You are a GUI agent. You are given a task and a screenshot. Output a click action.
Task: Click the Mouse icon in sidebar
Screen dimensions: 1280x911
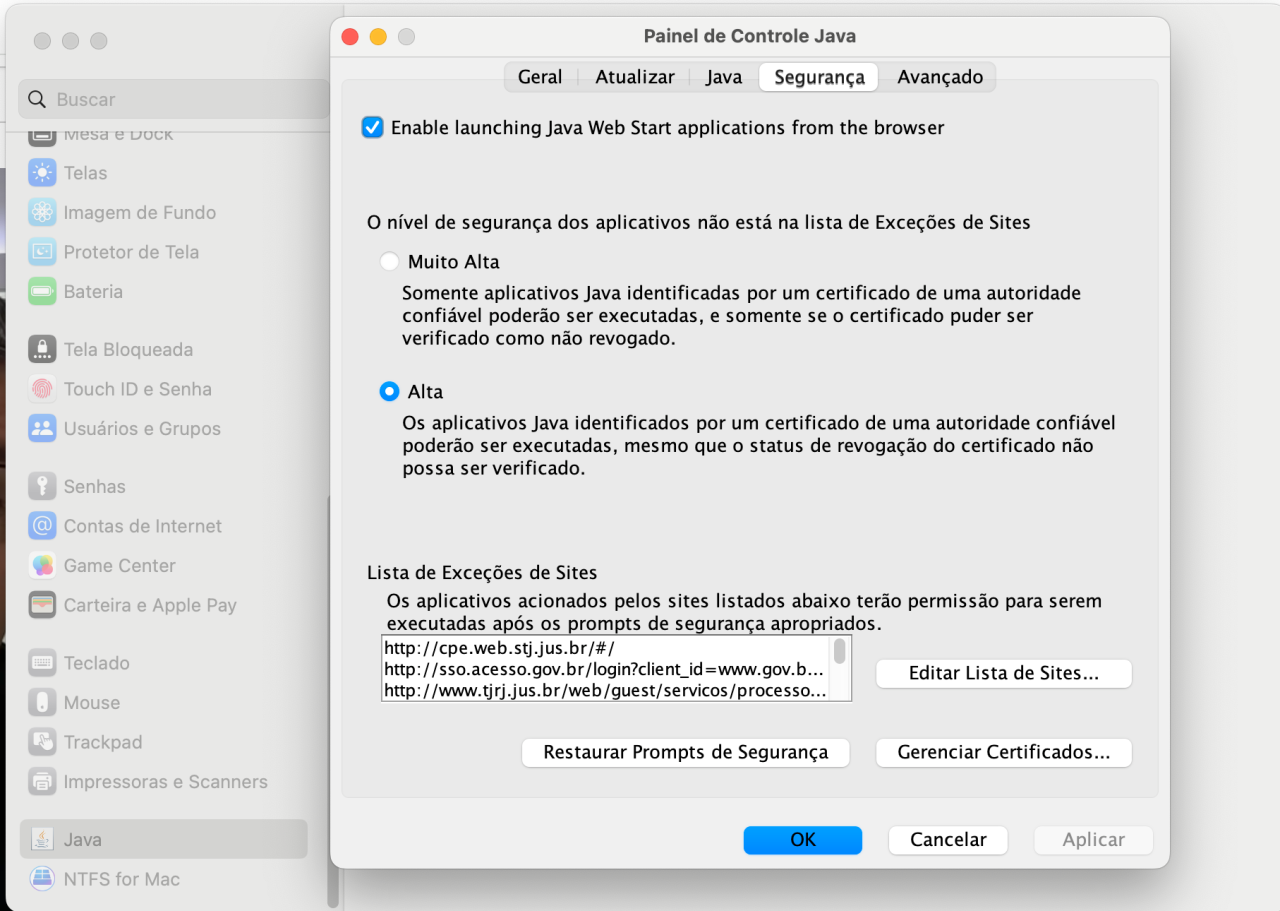pyautogui.click(x=42, y=703)
